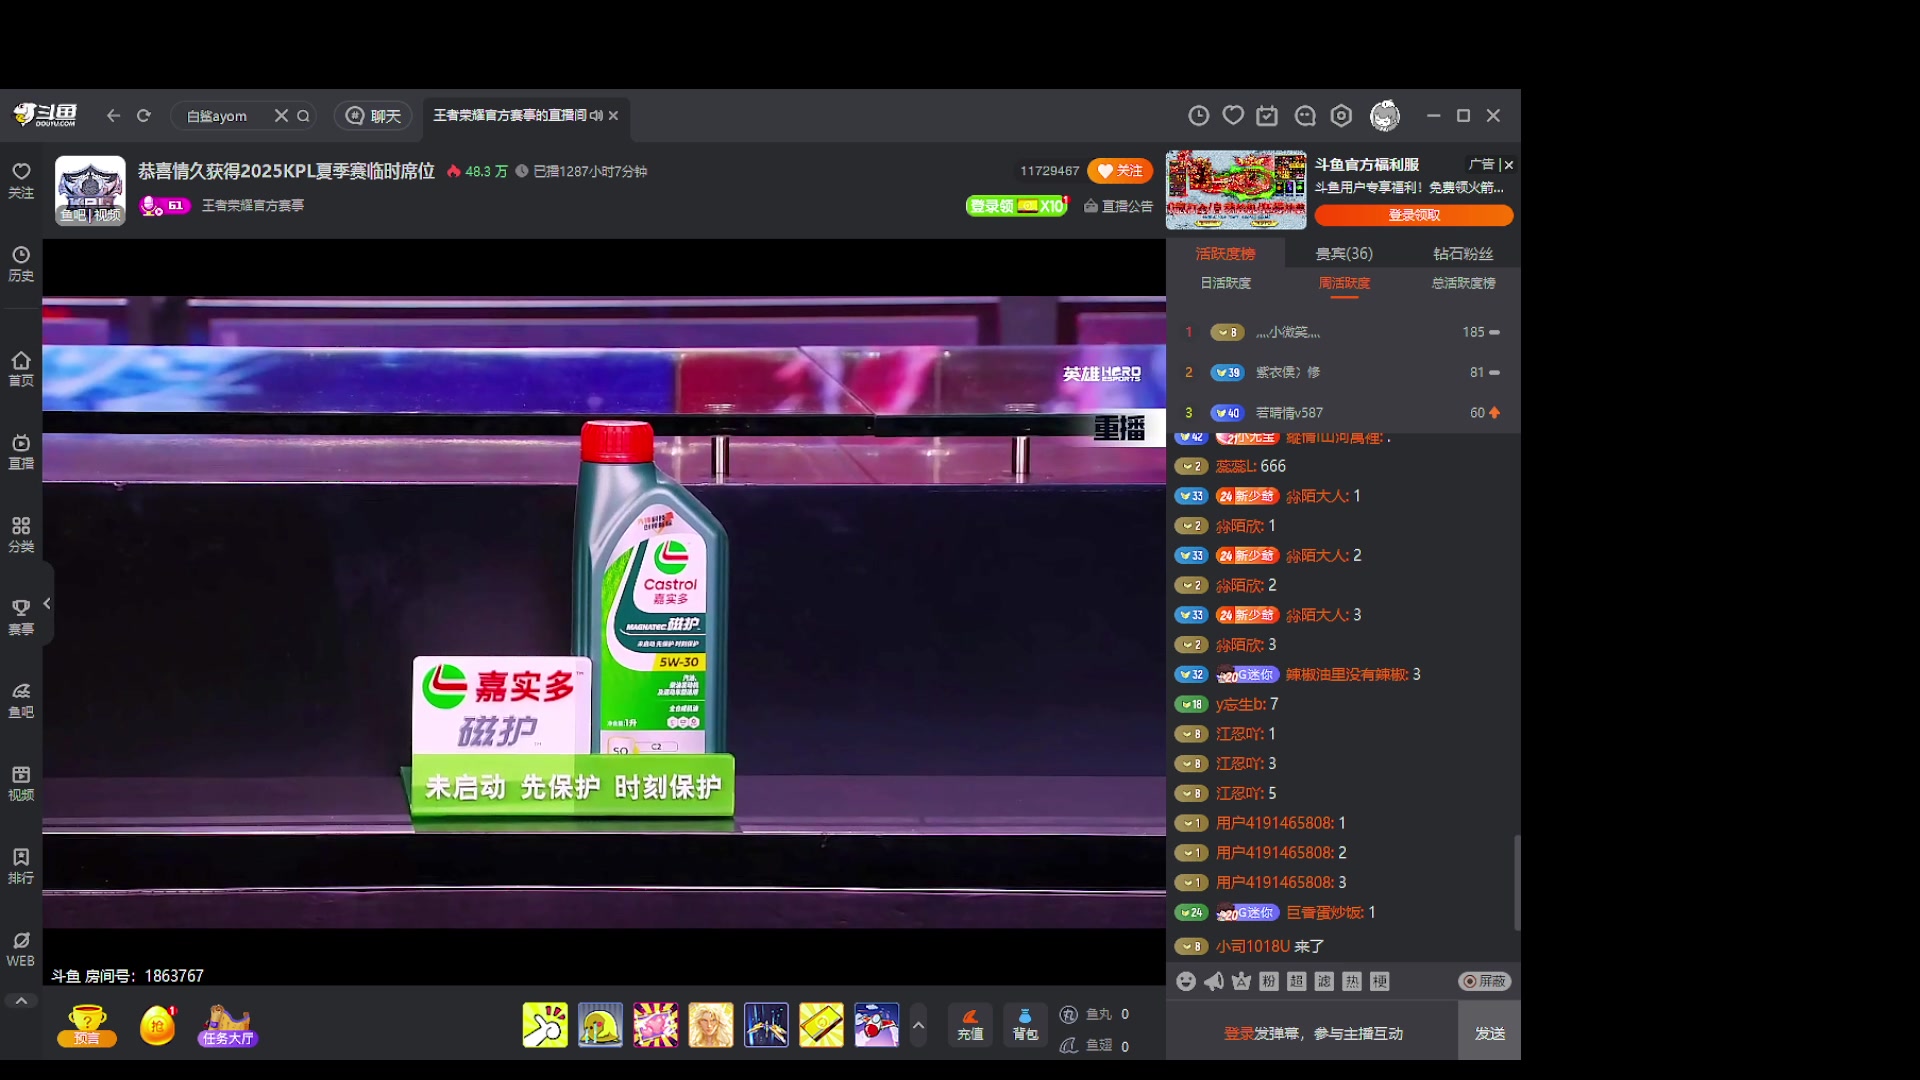Click the Douyu logo

(45, 115)
